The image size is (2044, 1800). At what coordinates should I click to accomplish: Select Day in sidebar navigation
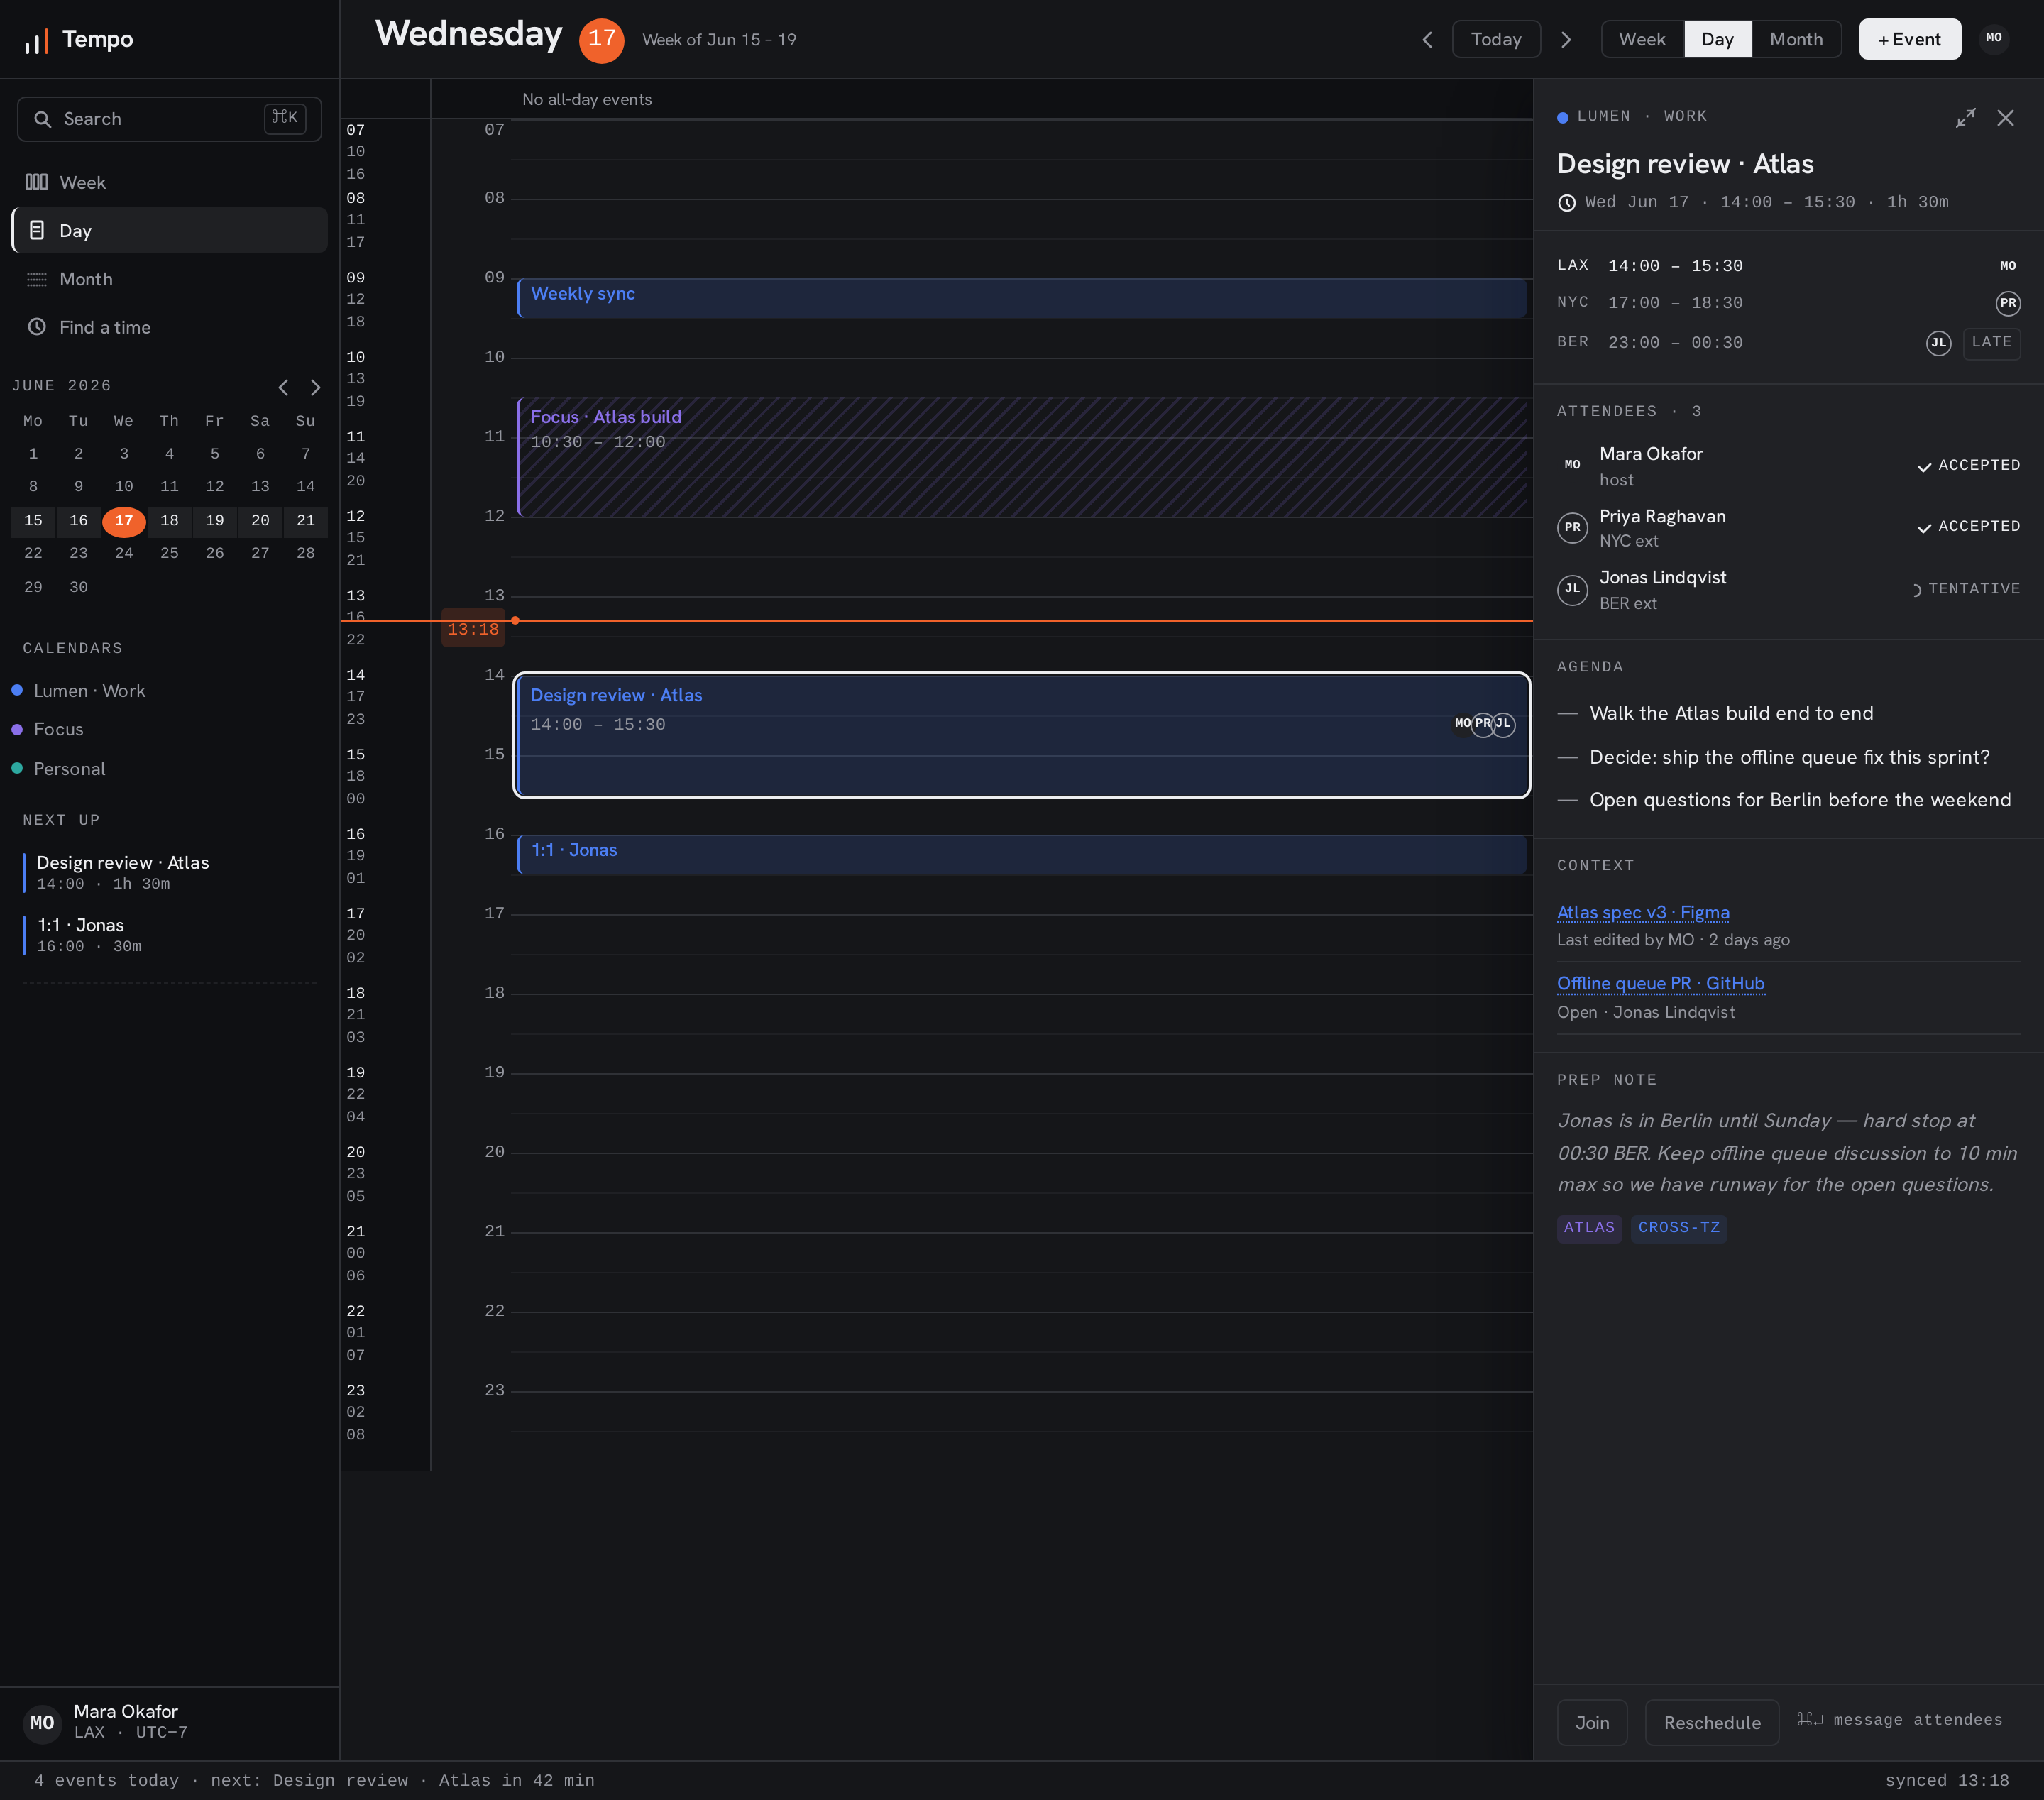[x=169, y=230]
